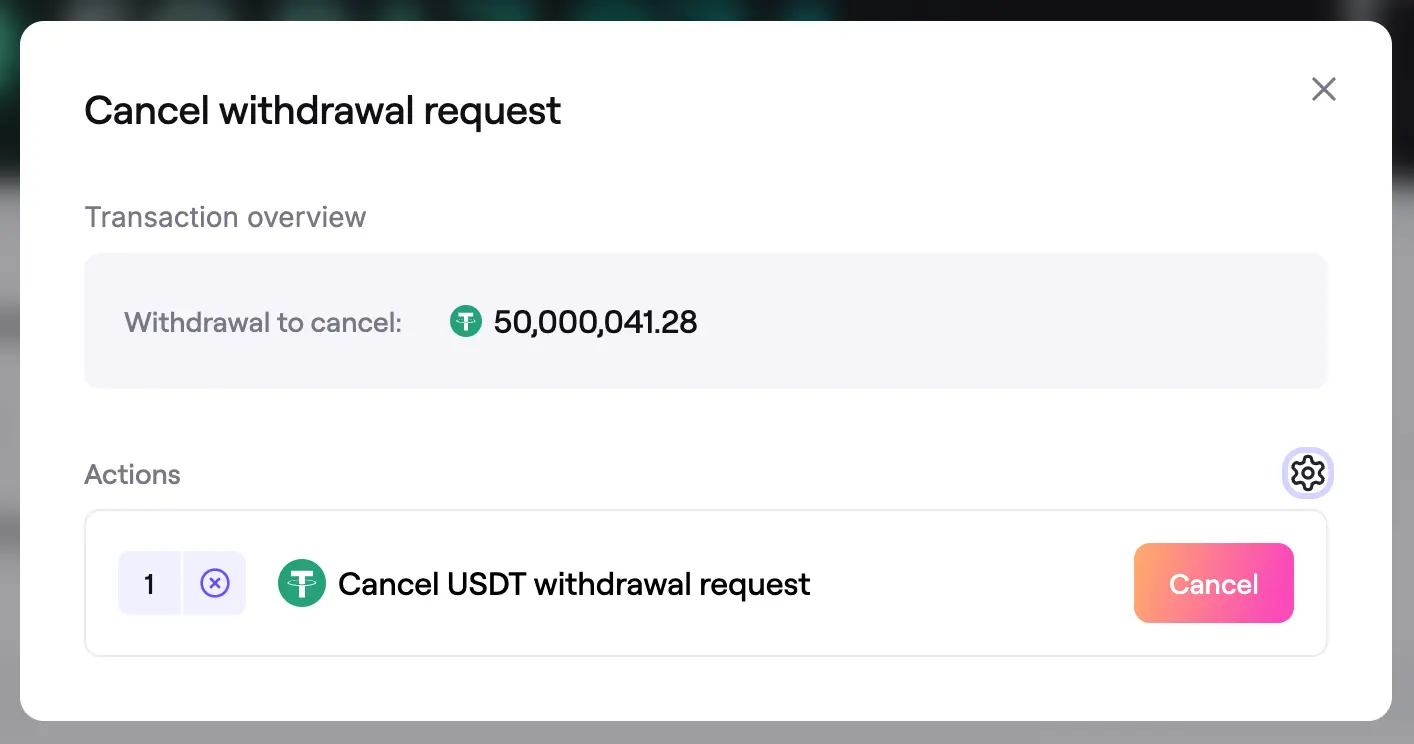
Task: Close the Cancel withdrawal request dialog
Action: (1323, 89)
